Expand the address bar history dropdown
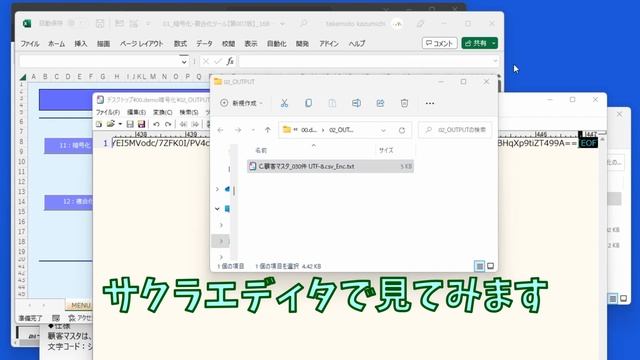The height and width of the screenshot is (360, 640). coord(383,130)
